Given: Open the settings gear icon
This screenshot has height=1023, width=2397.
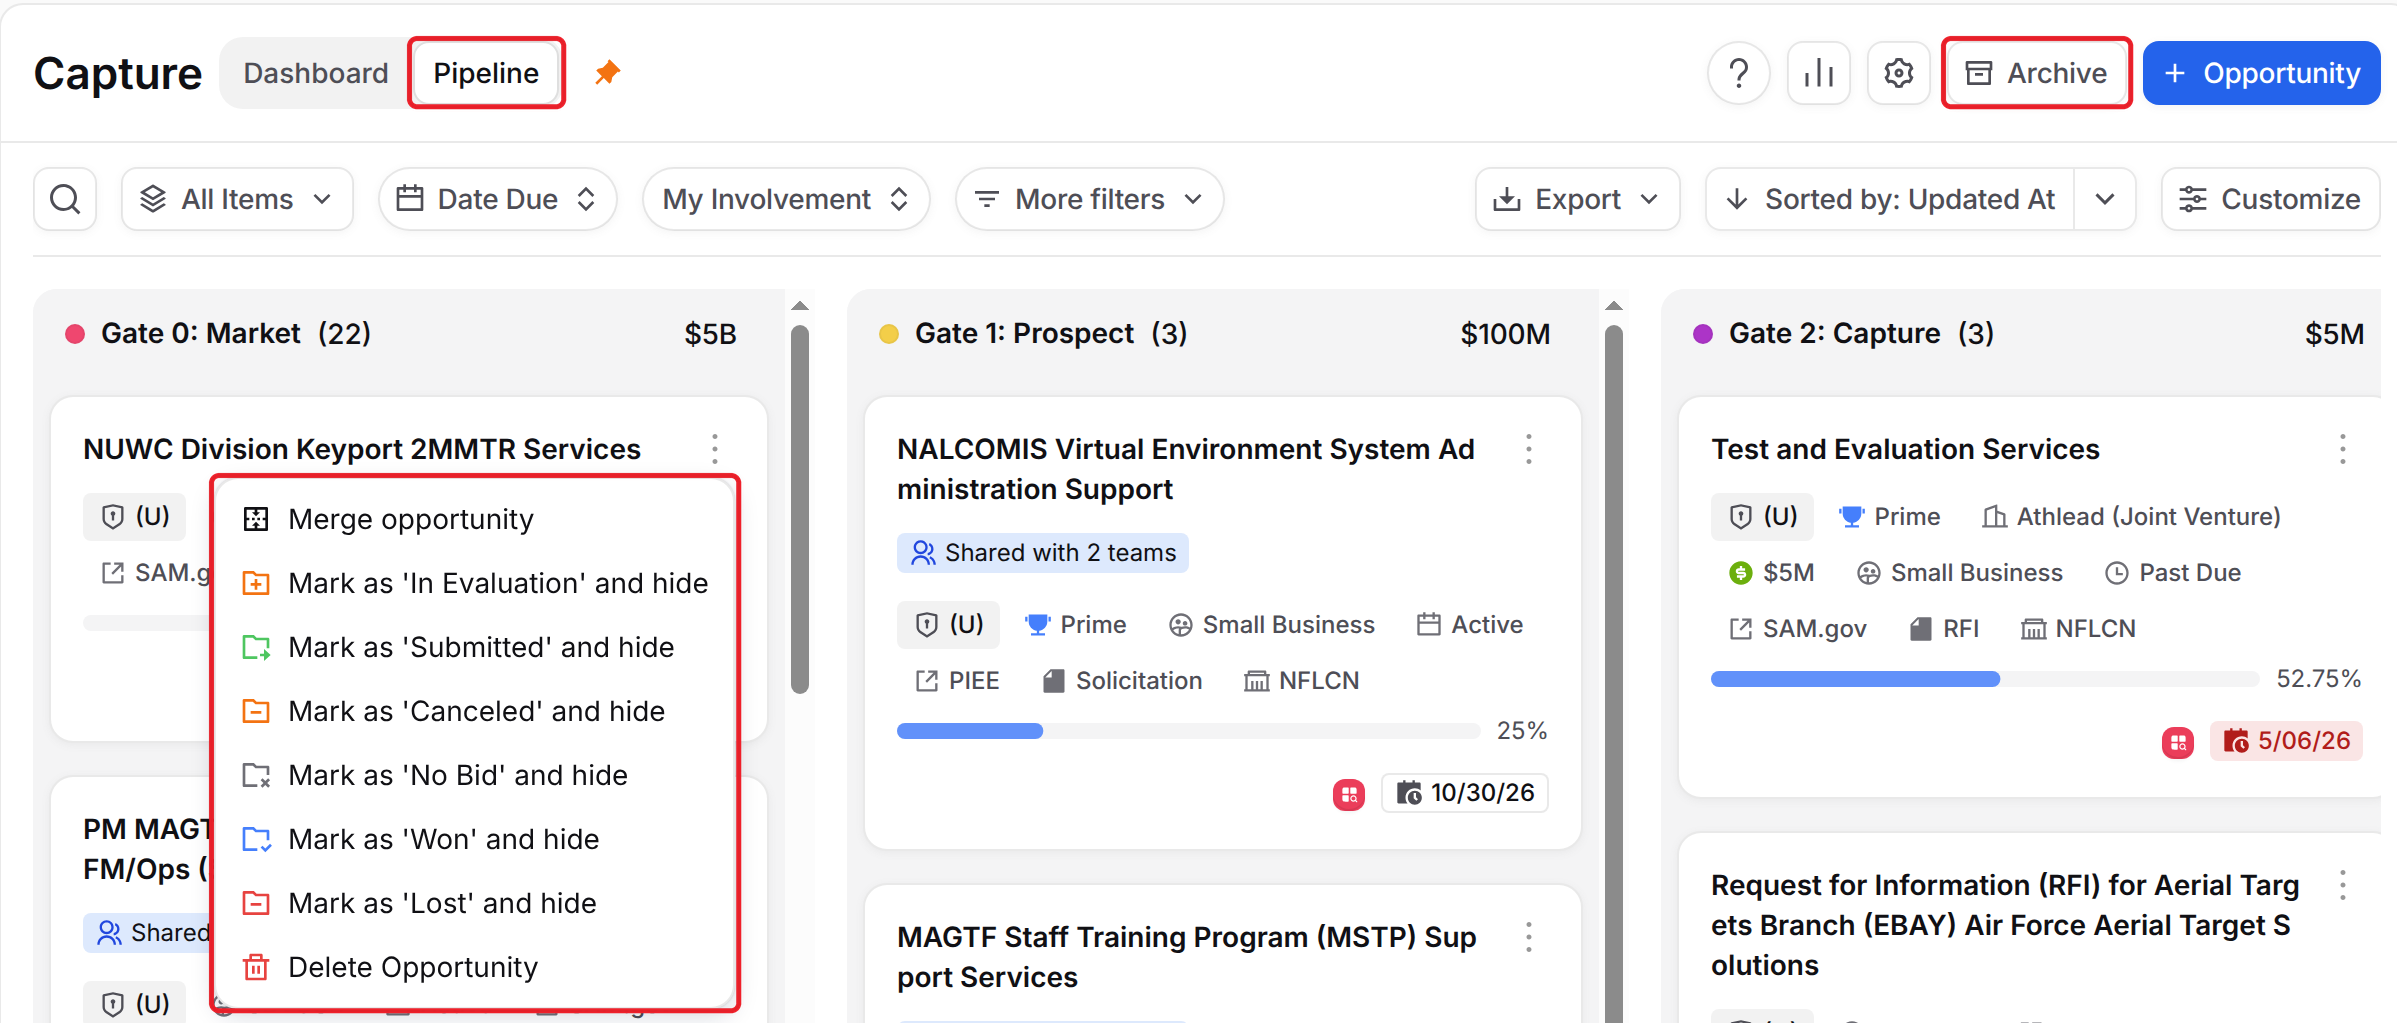Looking at the screenshot, I should click(x=1899, y=73).
